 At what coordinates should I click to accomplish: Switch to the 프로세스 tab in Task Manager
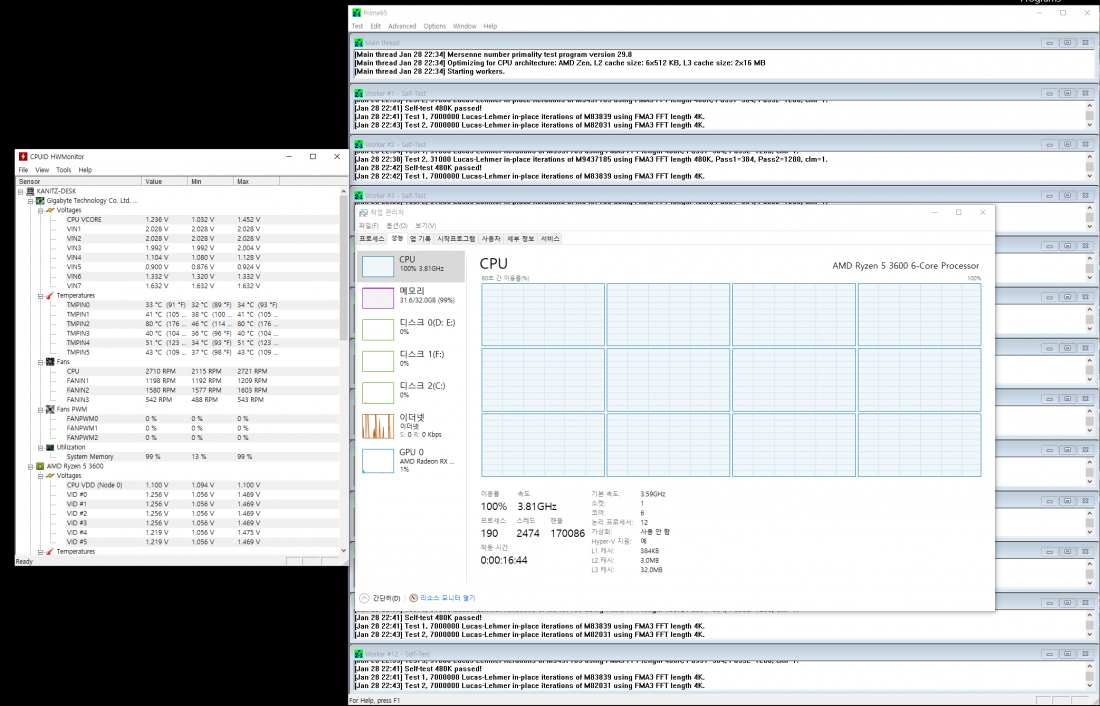pos(370,238)
